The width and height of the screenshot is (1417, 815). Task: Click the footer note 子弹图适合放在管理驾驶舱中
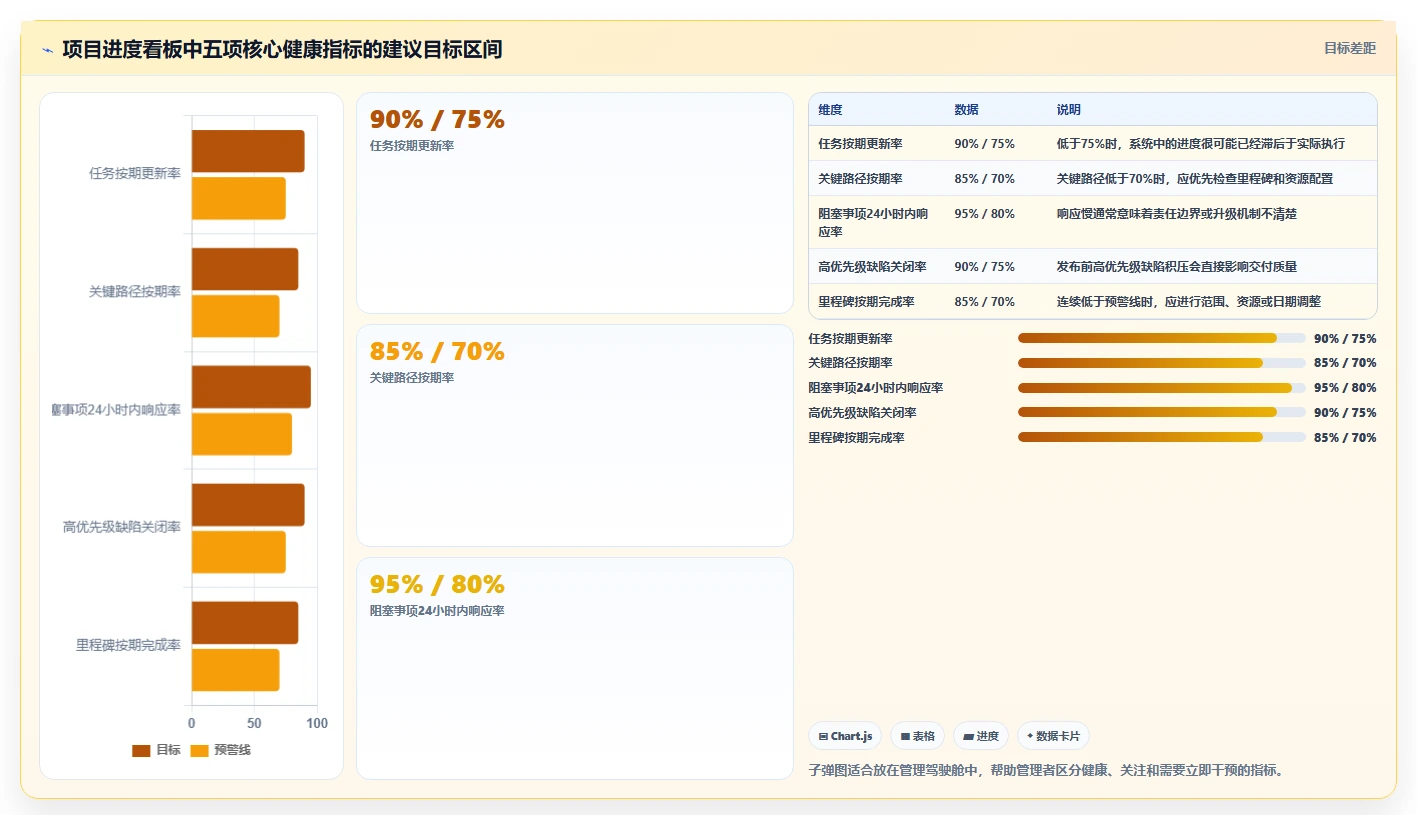1045,771
